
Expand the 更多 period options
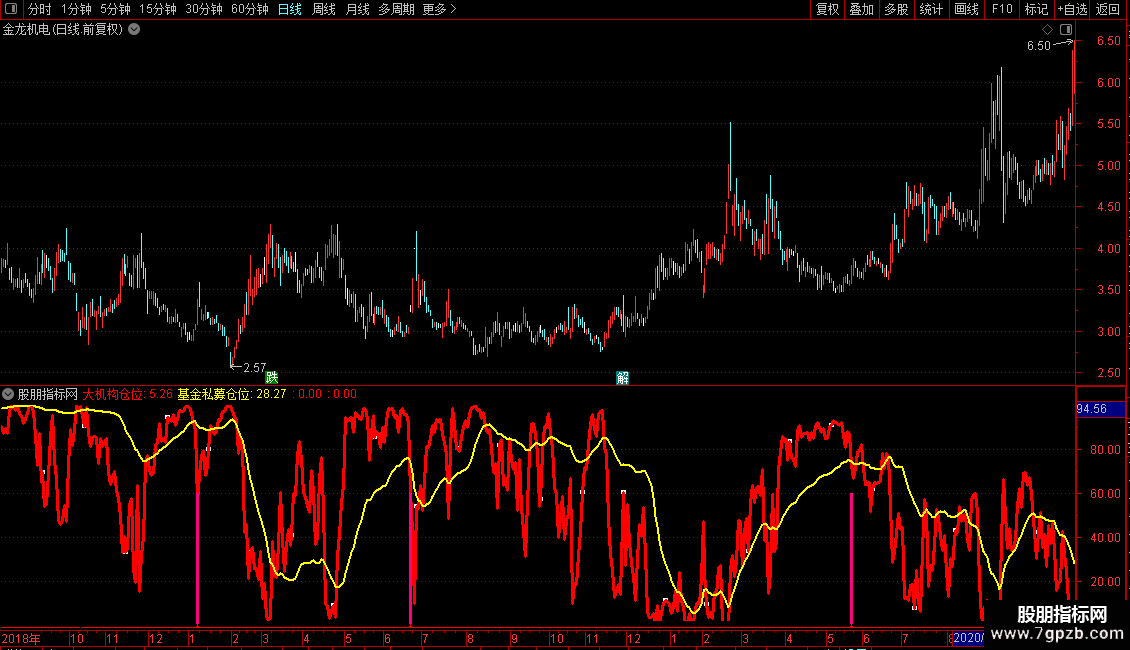pos(439,9)
